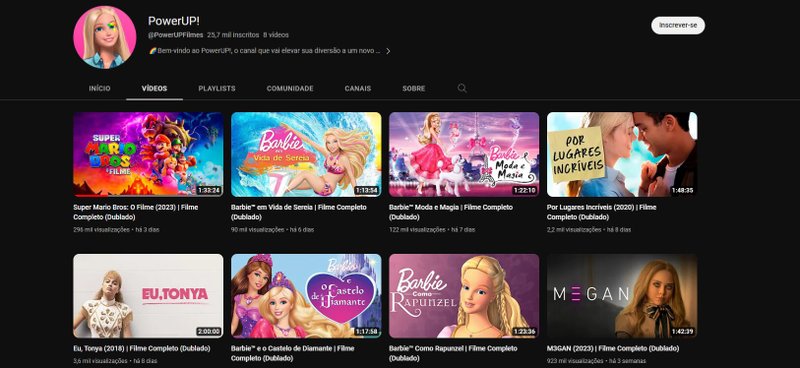The width and height of the screenshot is (800, 368).
Task: Click the 1:32:24 duration badge
Action: (x=209, y=190)
